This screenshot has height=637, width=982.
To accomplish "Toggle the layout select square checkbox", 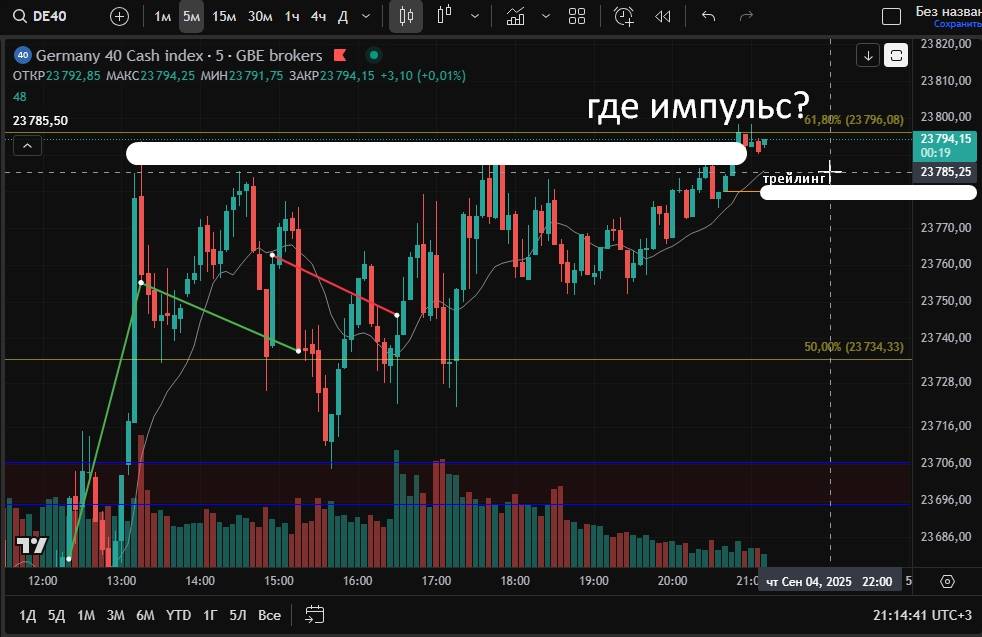I will [892, 16].
